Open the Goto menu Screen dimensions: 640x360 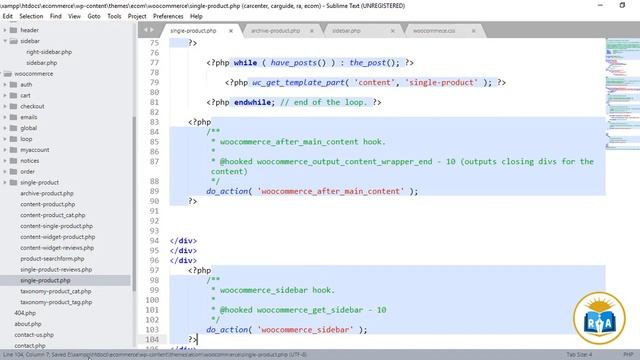94,16
